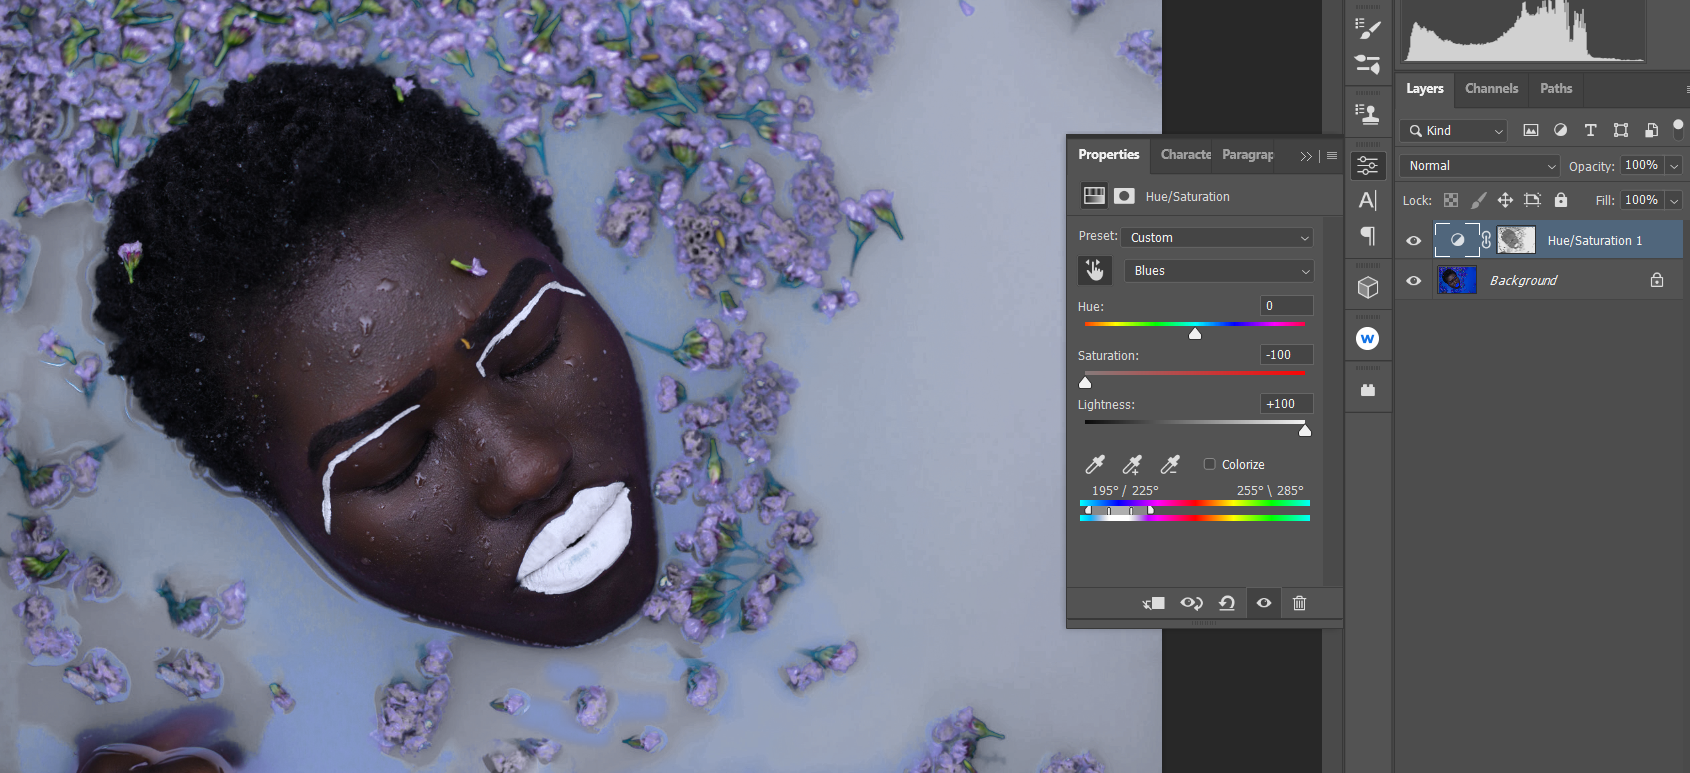Open the Clone Source panel icon
The width and height of the screenshot is (1690, 773).
[1367, 113]
